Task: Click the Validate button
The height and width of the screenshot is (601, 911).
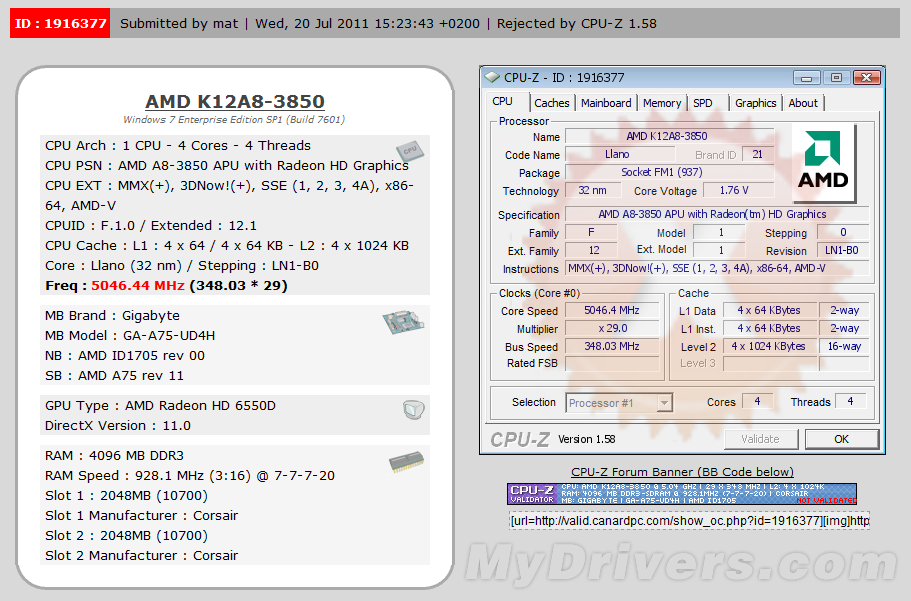Action: pyautogui.click(x=761, y=439)
